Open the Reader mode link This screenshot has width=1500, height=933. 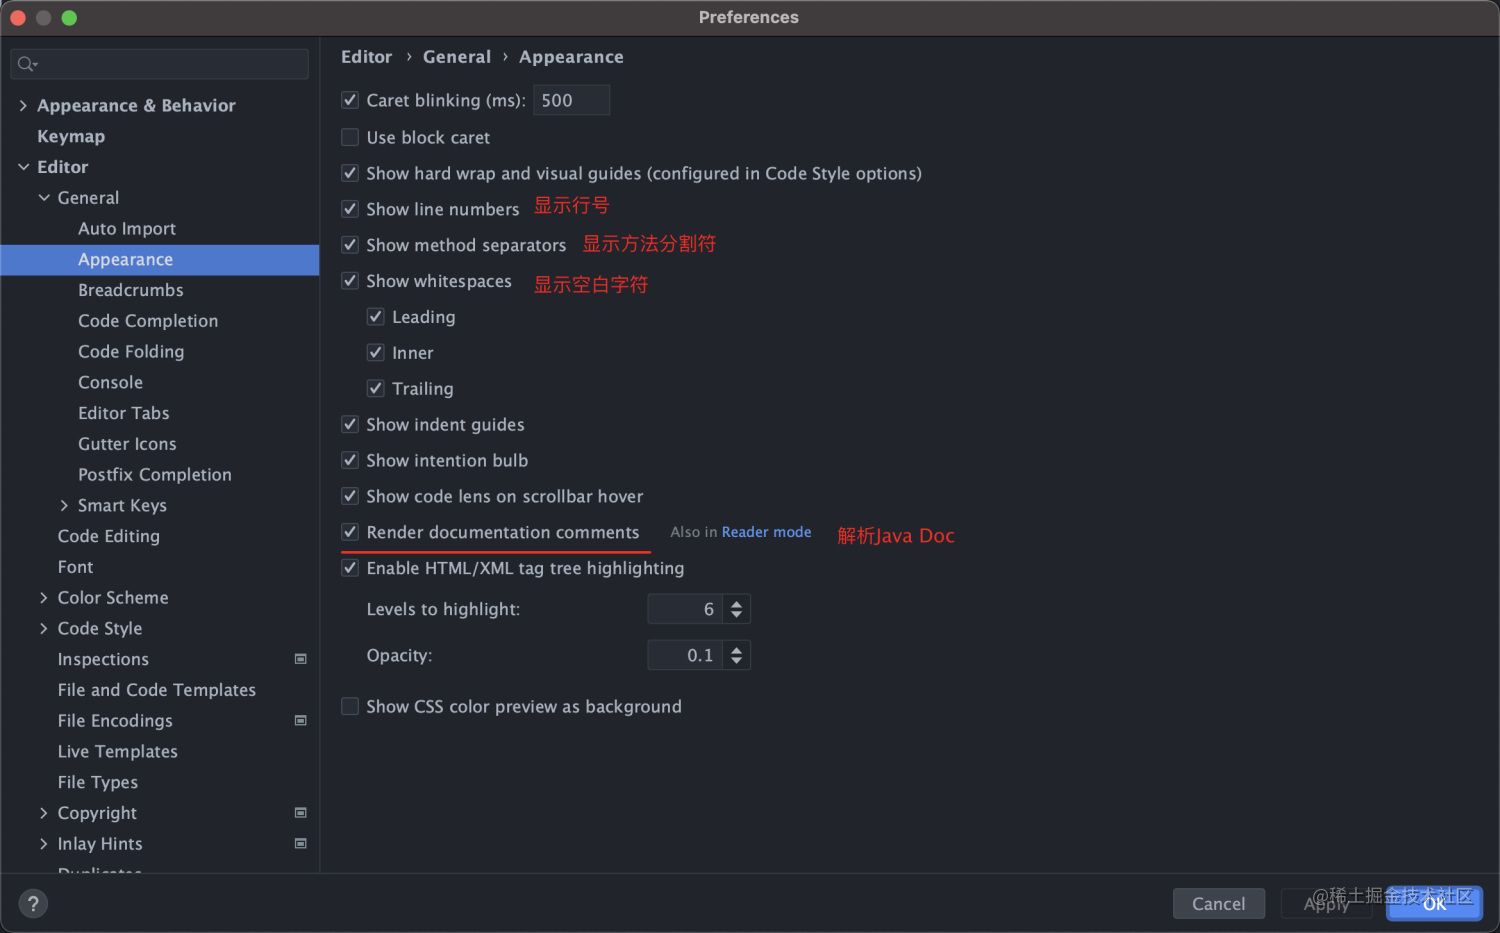click(766, 532)
